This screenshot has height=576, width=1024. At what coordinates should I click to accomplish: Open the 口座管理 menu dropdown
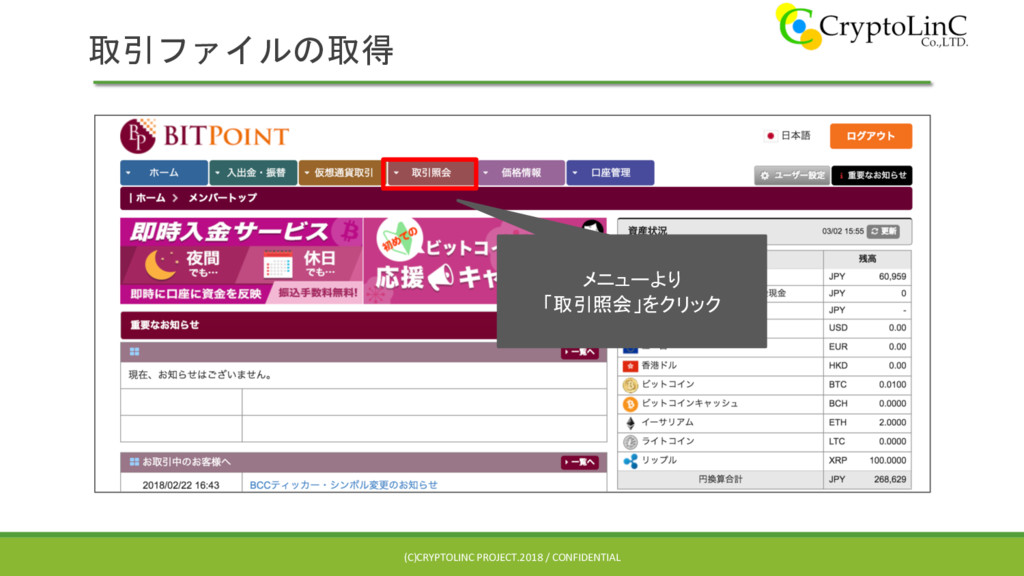(x=610, y=173)
